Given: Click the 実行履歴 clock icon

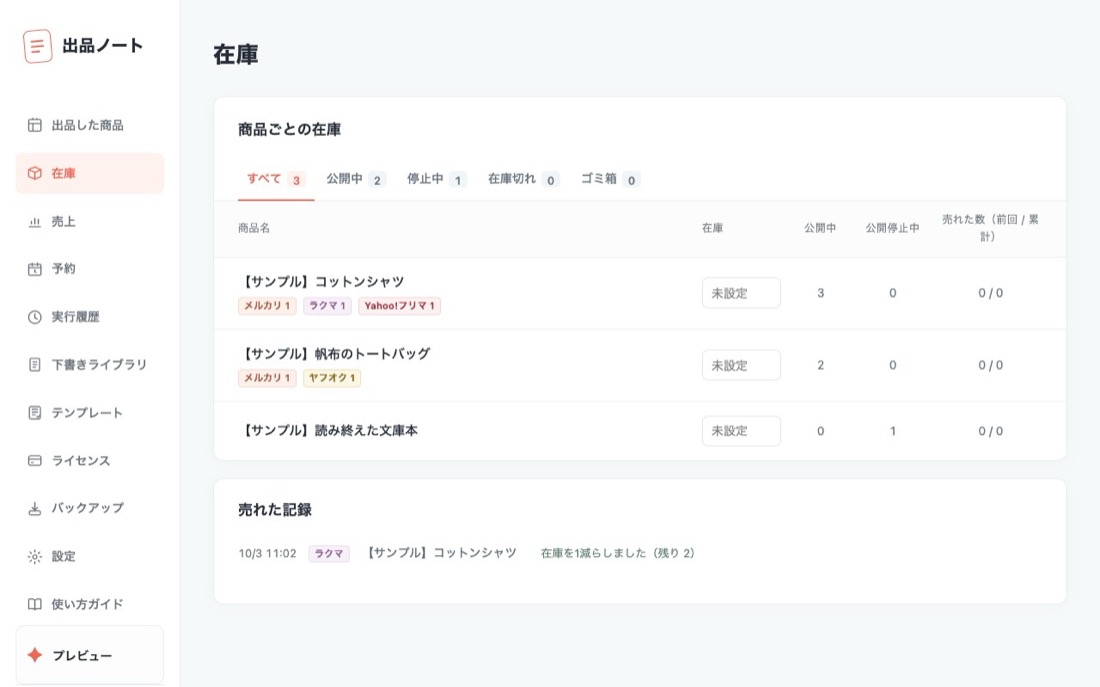Looking at the screenshot, I should [x=34, y=317].
